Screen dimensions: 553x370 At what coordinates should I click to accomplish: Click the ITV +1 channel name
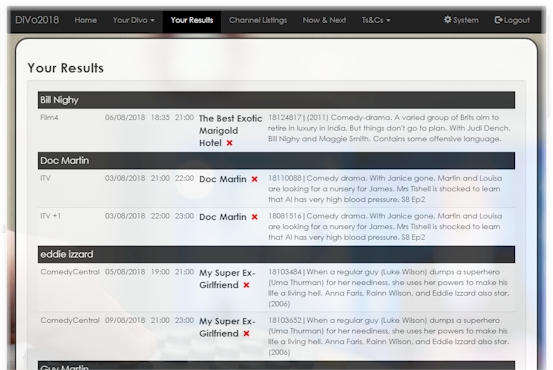[x=50, y=216]
